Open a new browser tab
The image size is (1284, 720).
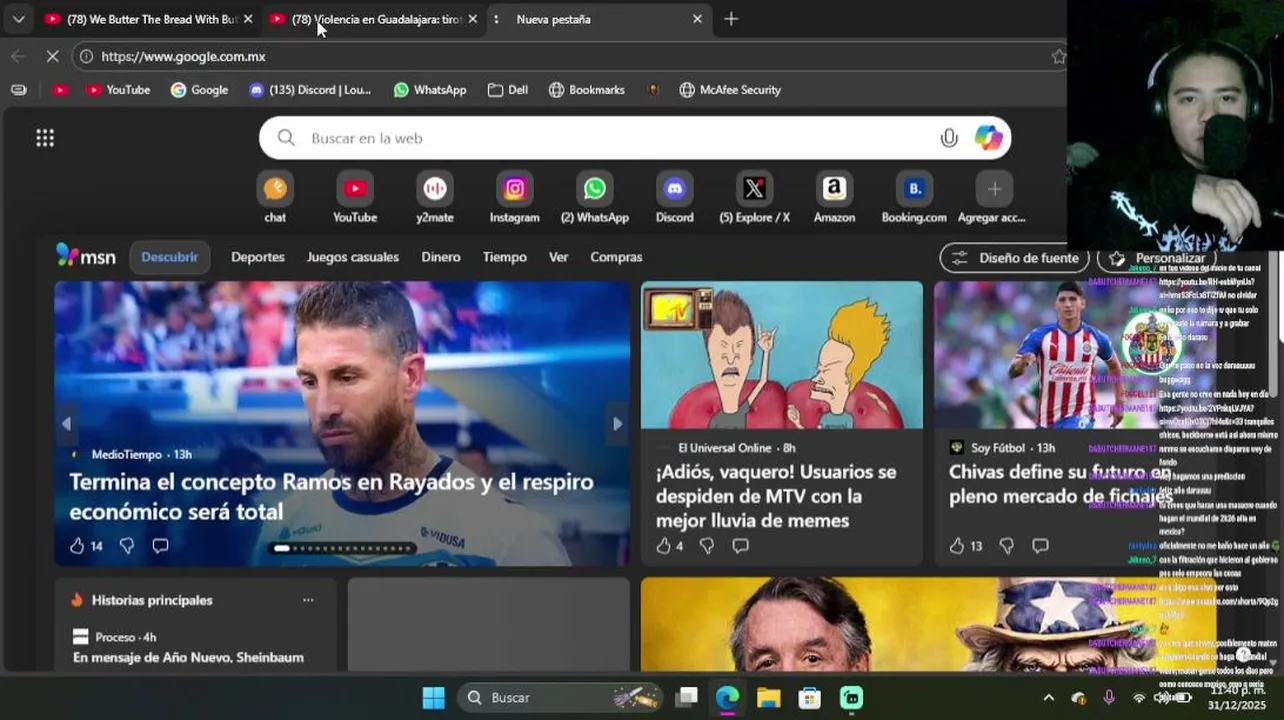tap(731, 19)
